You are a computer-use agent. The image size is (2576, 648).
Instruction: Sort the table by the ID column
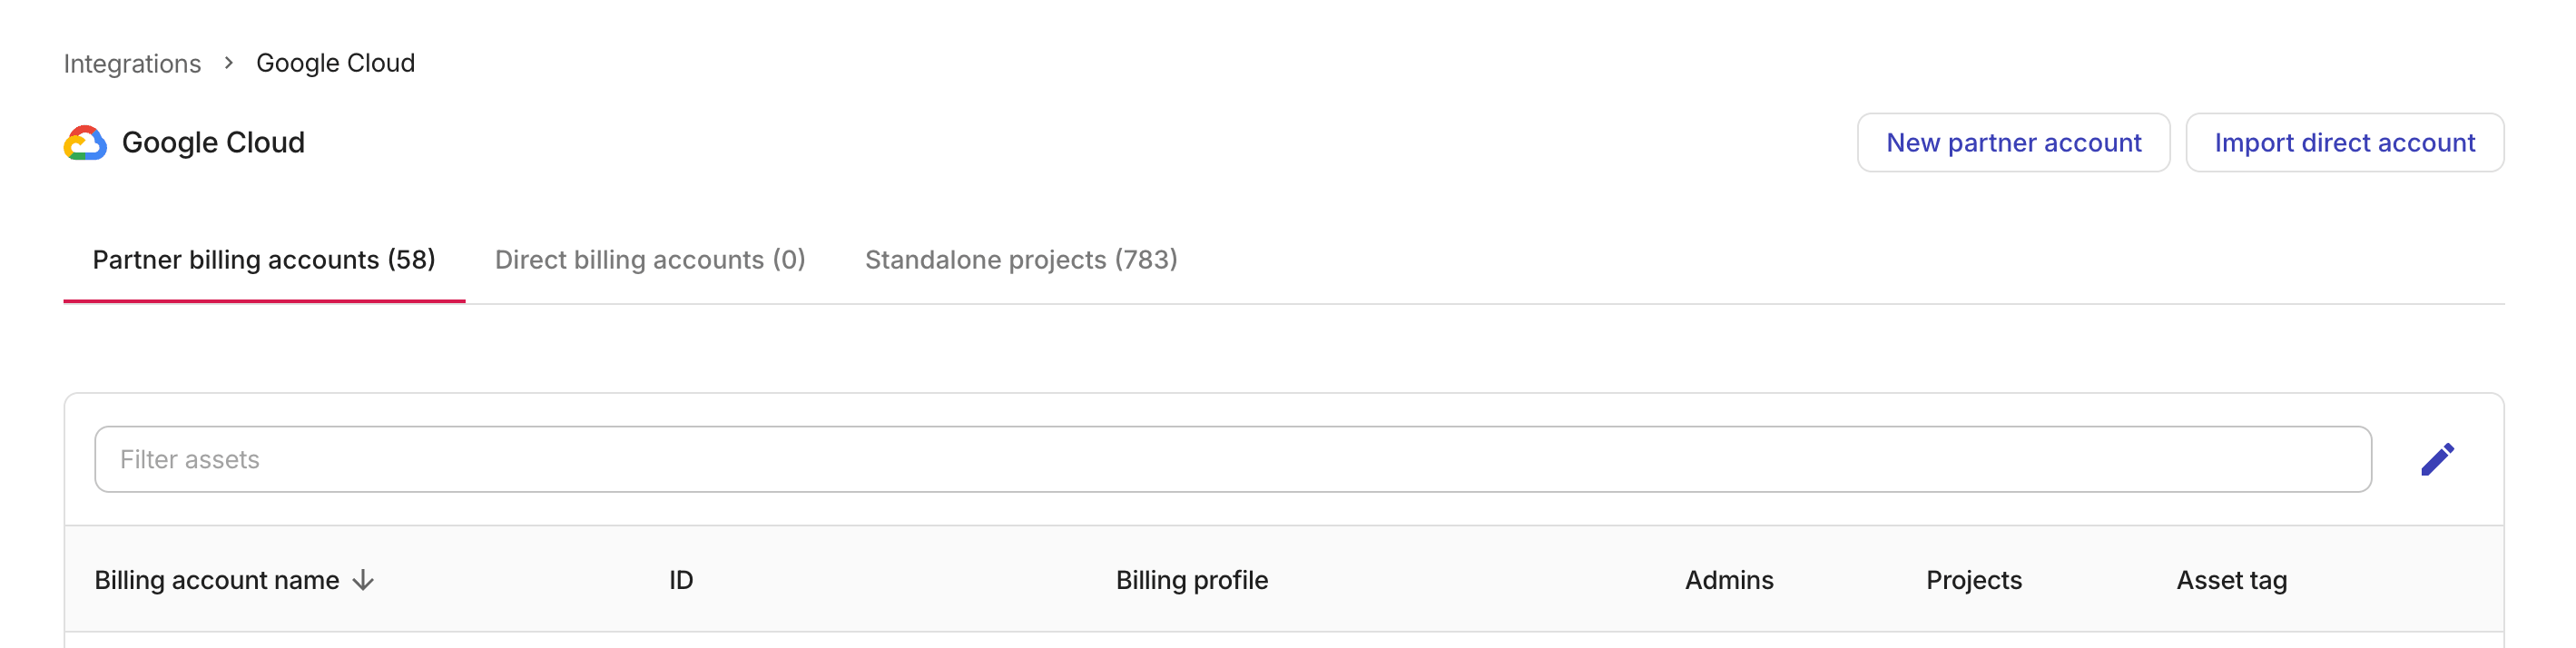click(681, 580)
